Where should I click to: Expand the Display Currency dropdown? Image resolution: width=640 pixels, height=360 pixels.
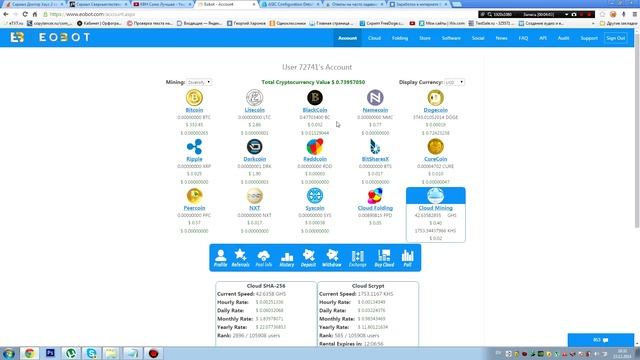454,82
